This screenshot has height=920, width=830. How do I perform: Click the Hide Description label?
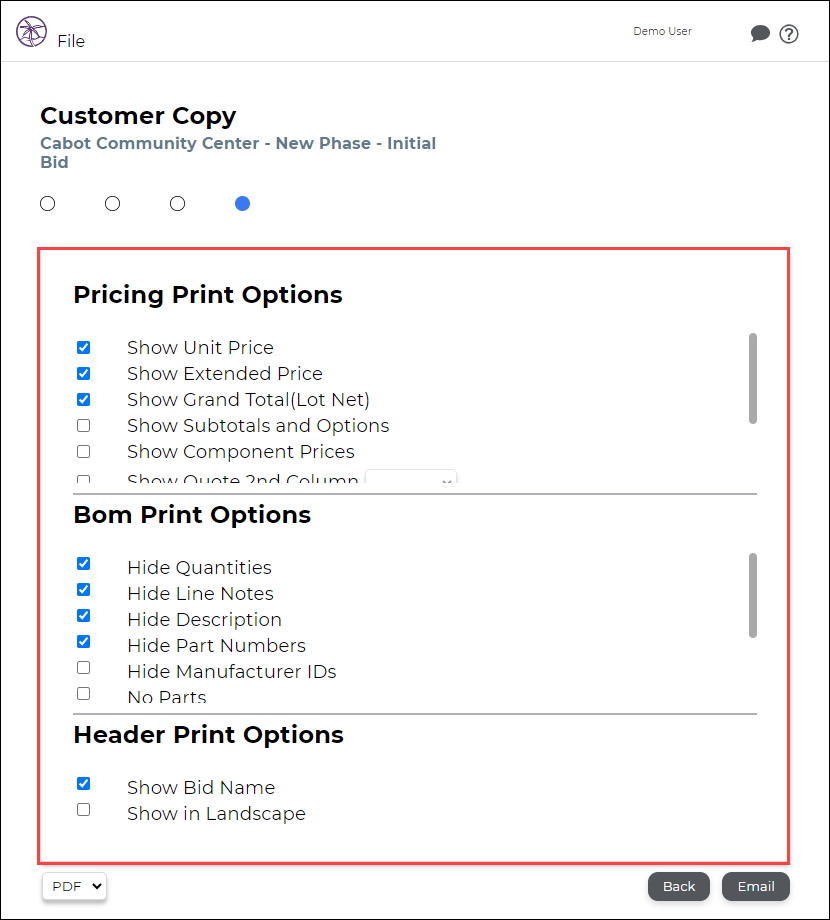click(x=205, y=620)
